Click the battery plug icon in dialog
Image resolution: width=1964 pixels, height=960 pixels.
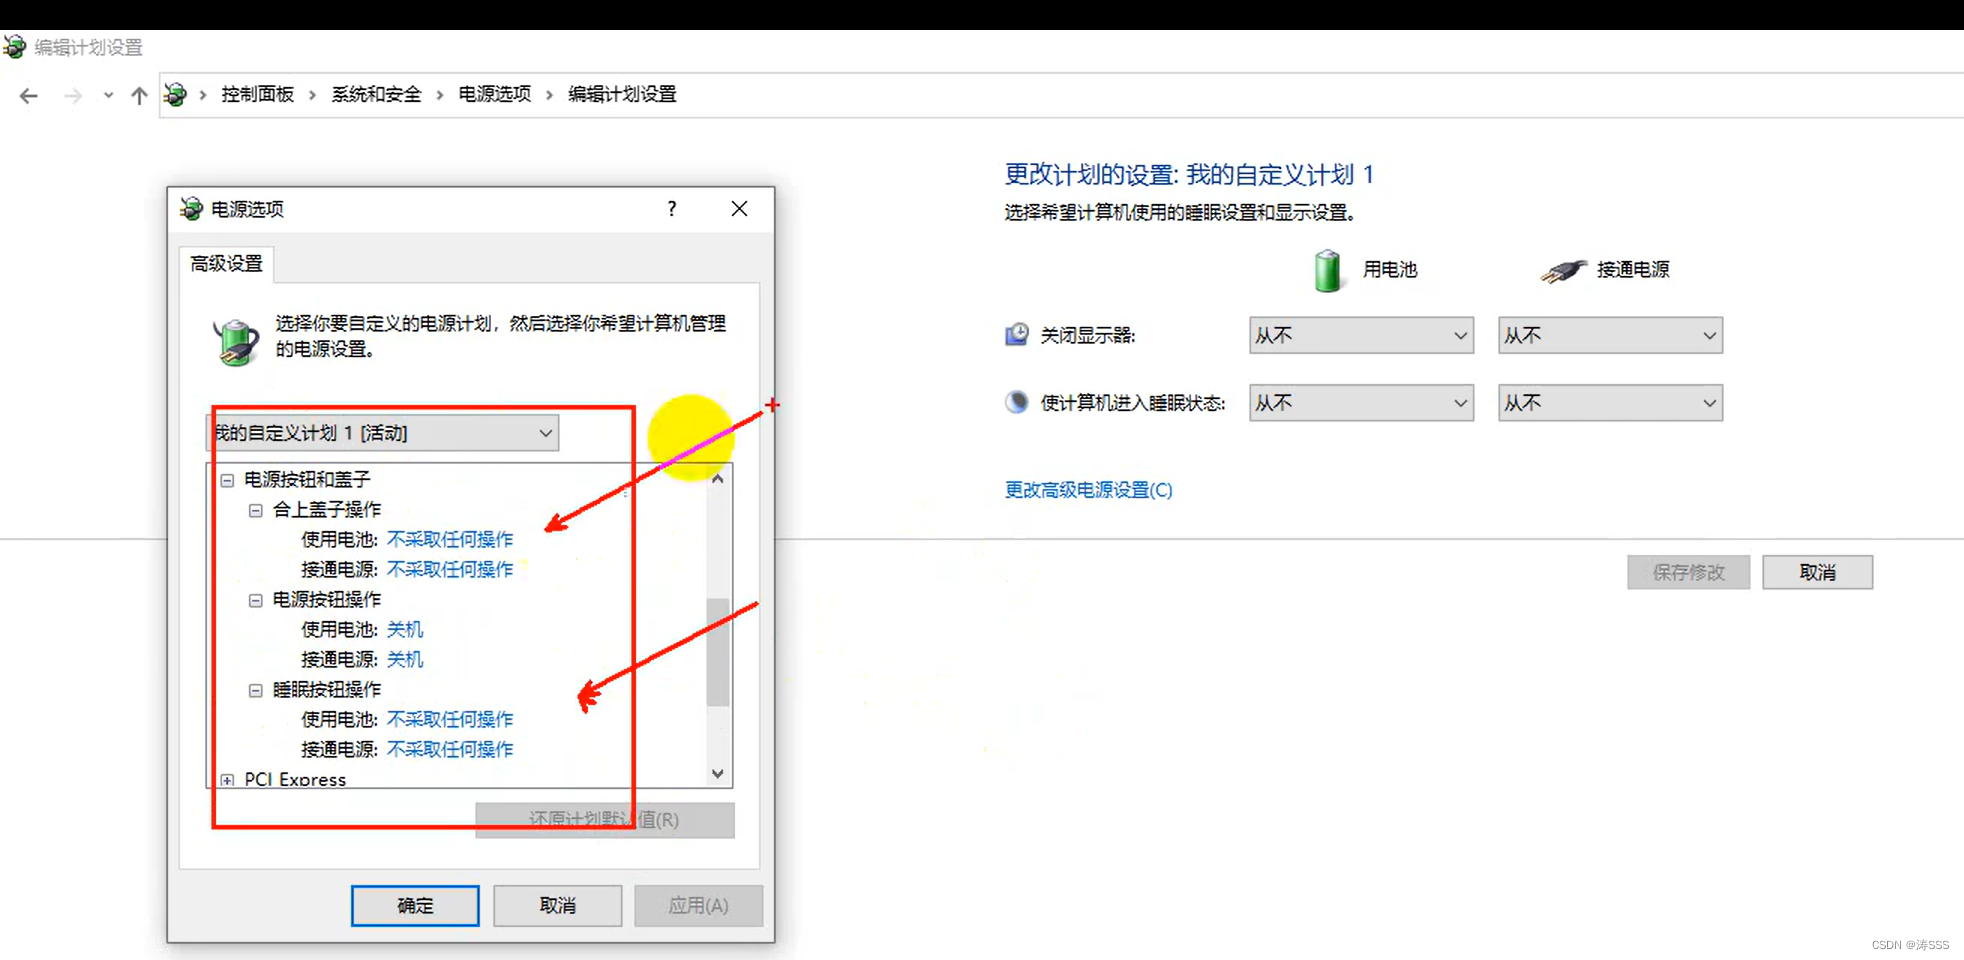236,342
